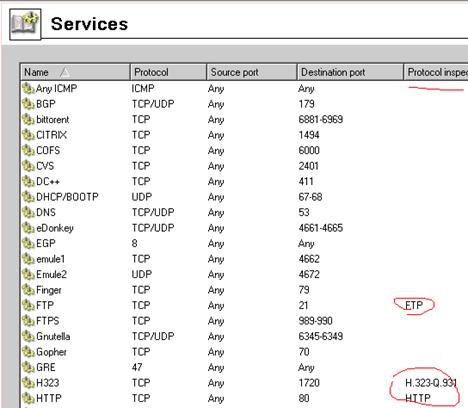Screen dimensions: 468x408
Task: Select the Any ICMP service icon
Action: [28, 89]
